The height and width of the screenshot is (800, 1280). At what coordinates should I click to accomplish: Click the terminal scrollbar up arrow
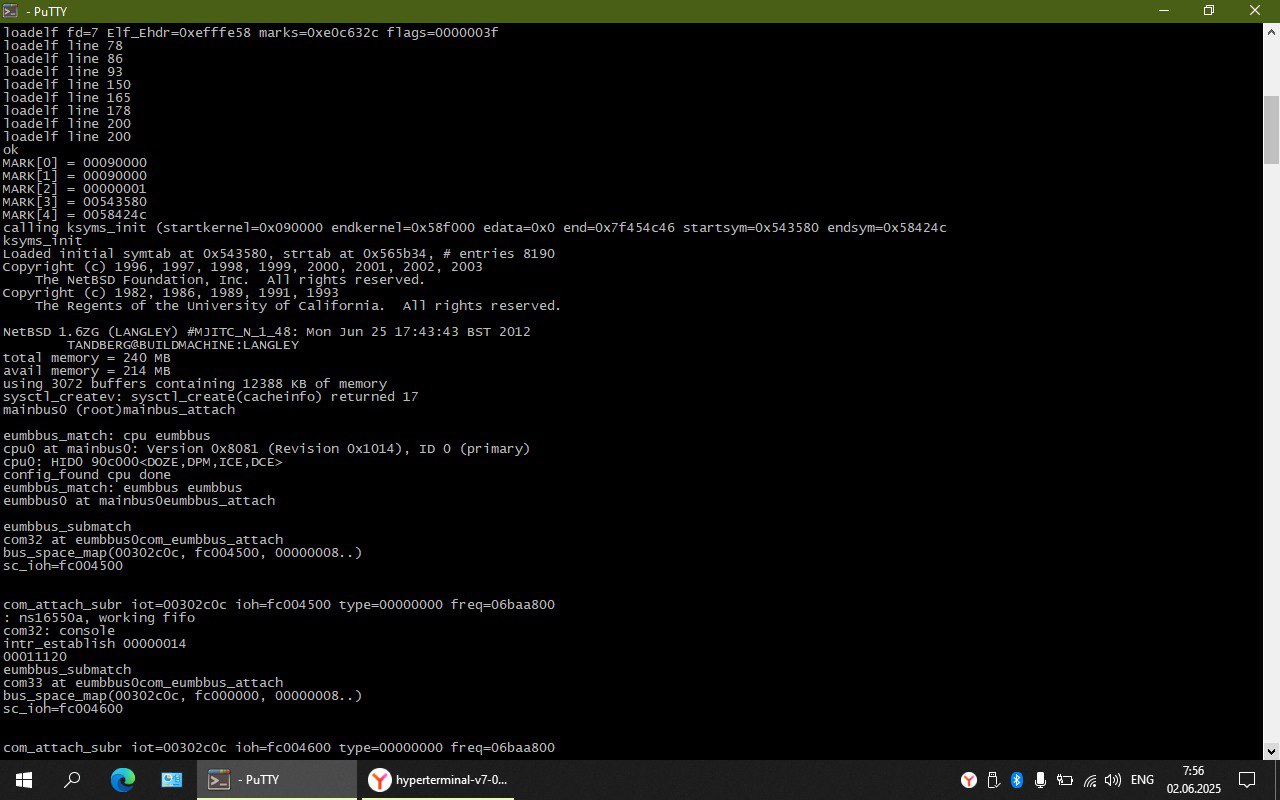[1271, 31]
